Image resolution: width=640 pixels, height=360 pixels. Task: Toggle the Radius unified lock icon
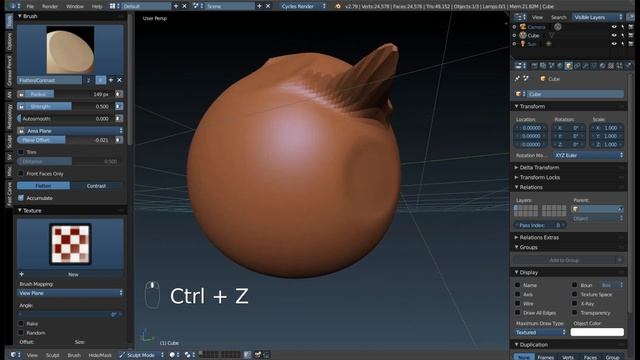(x=21, y=94)
